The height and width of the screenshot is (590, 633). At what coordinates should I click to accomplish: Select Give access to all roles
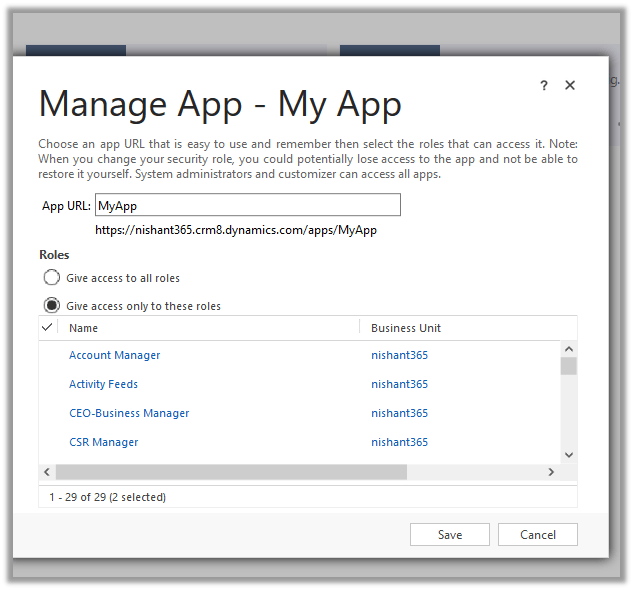[52, 278]
